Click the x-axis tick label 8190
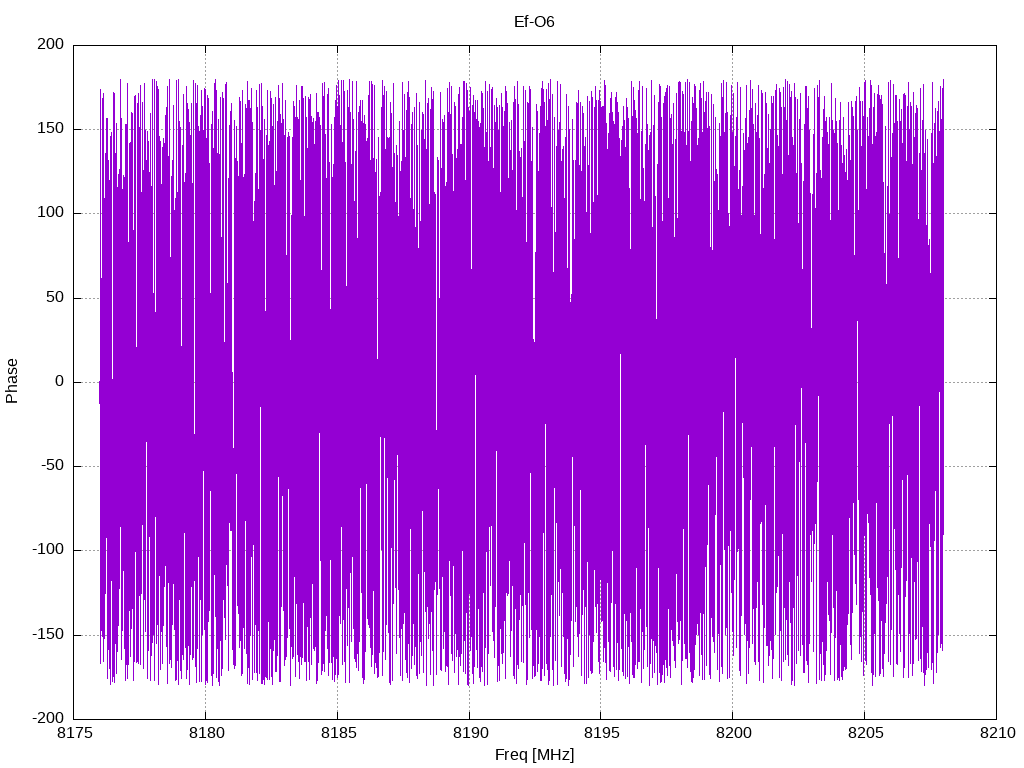1024x768 pixels. pyautogui.click(x=470, y=733)
